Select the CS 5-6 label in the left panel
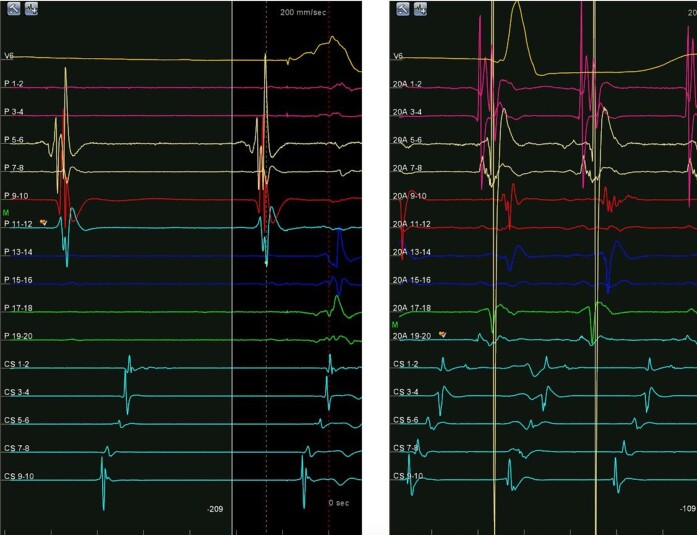The height and width of the screenshot is (535, 697). 16,420
